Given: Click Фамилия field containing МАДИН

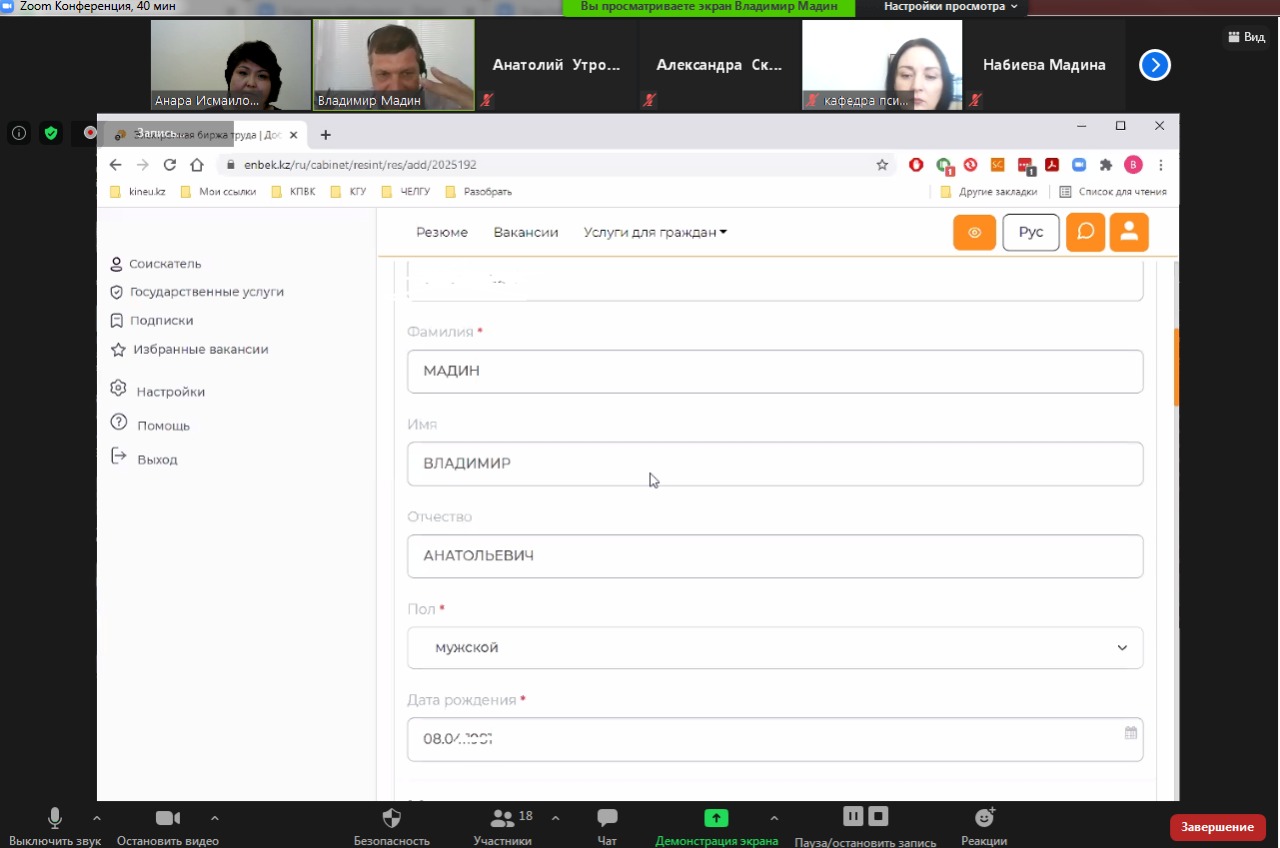Looking at the screenshot, I should click(x=775, y=371).
